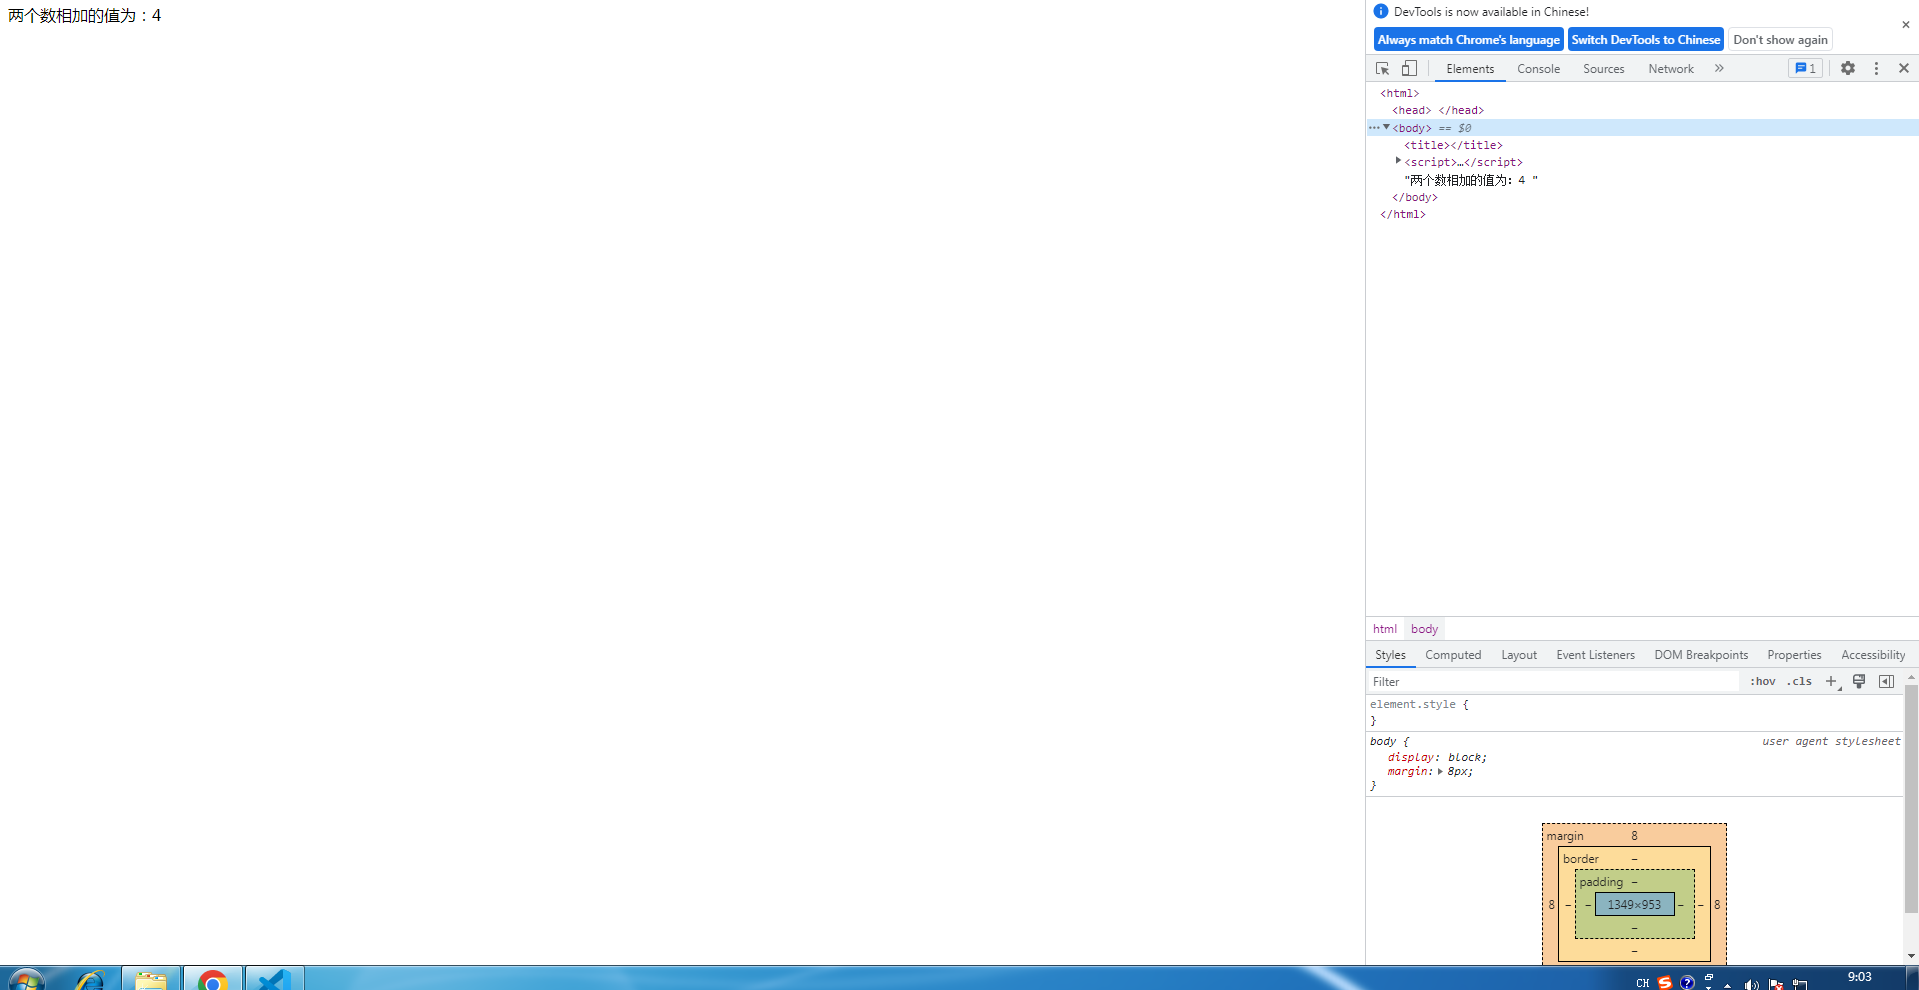Toggle the computed styles sidebar icon
Screen dimensions: 1919x990
coord(1886,682)
